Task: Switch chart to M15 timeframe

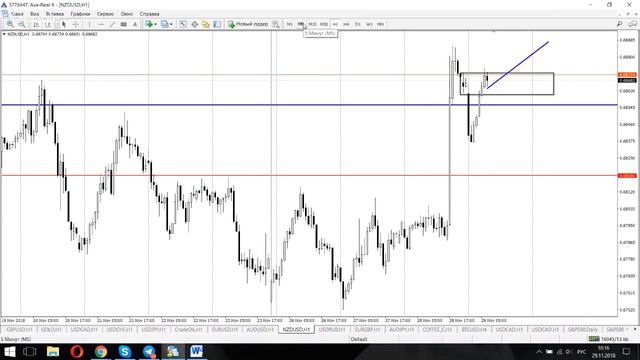Action: 312,24
